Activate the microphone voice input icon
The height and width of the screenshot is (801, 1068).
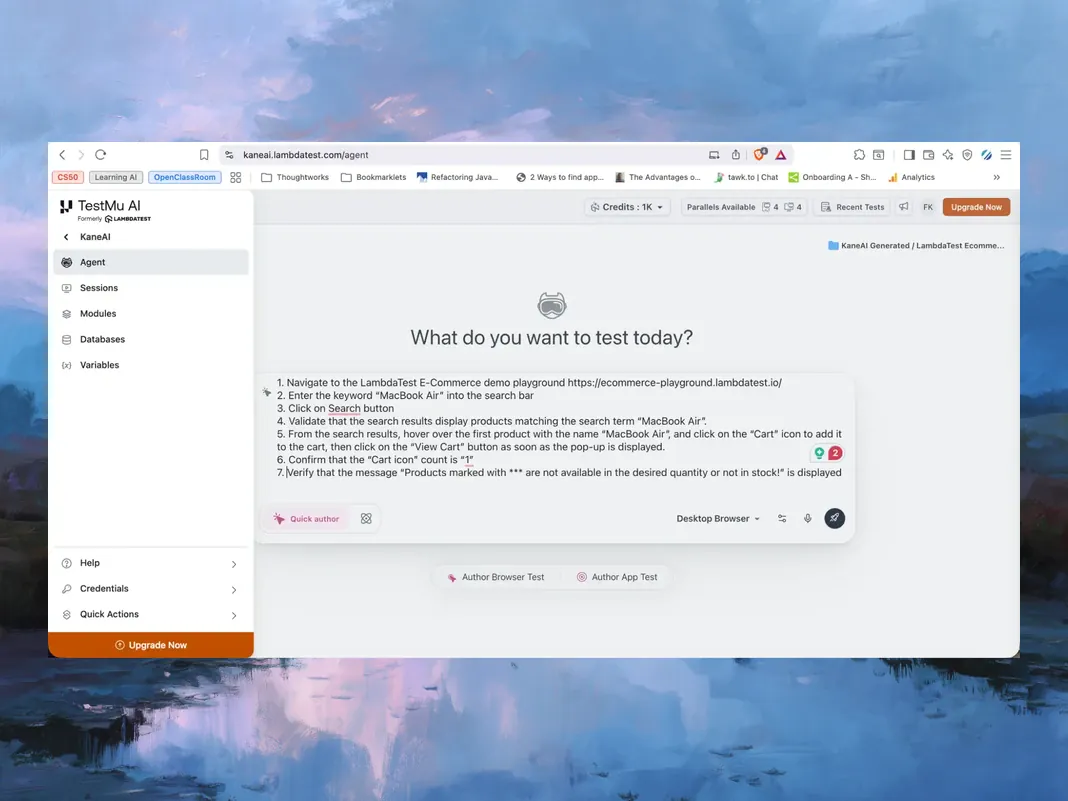[x=808, y=518]
